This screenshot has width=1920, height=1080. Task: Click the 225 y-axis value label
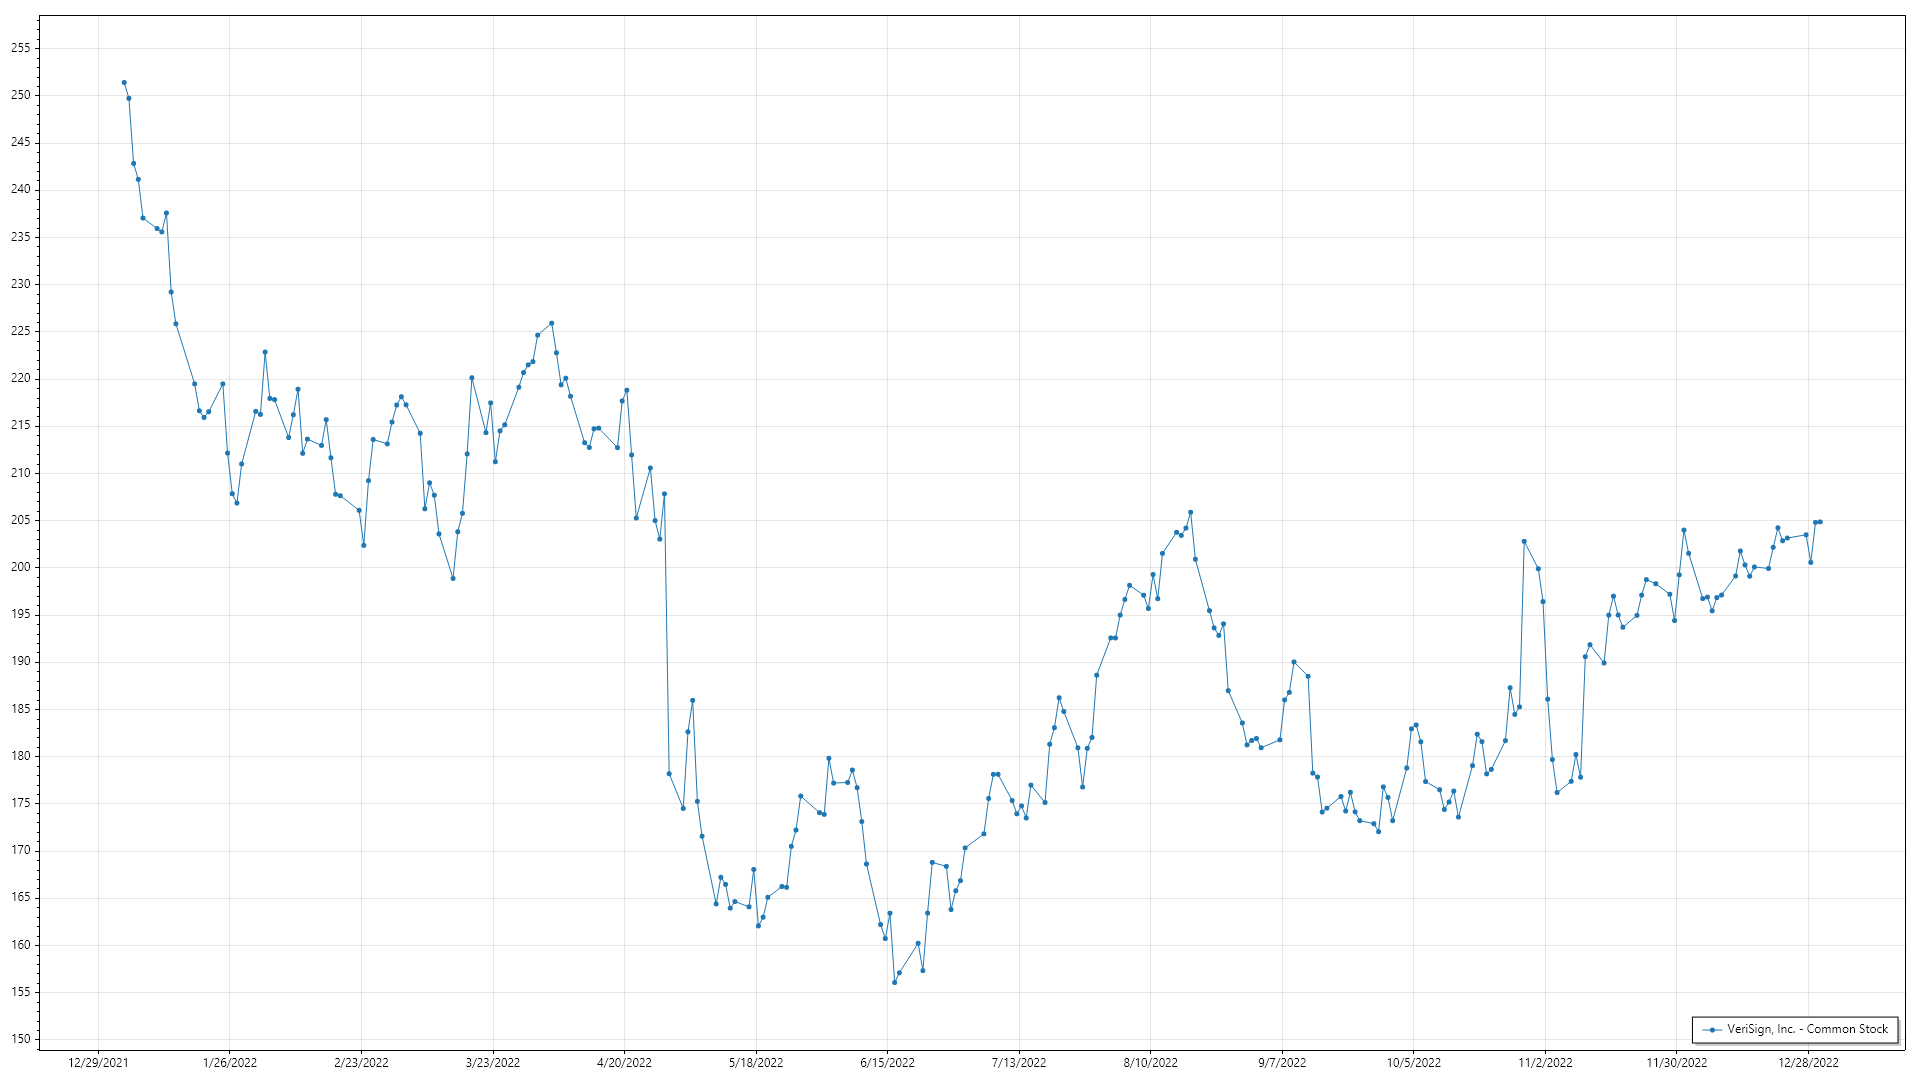pos(21,331)
